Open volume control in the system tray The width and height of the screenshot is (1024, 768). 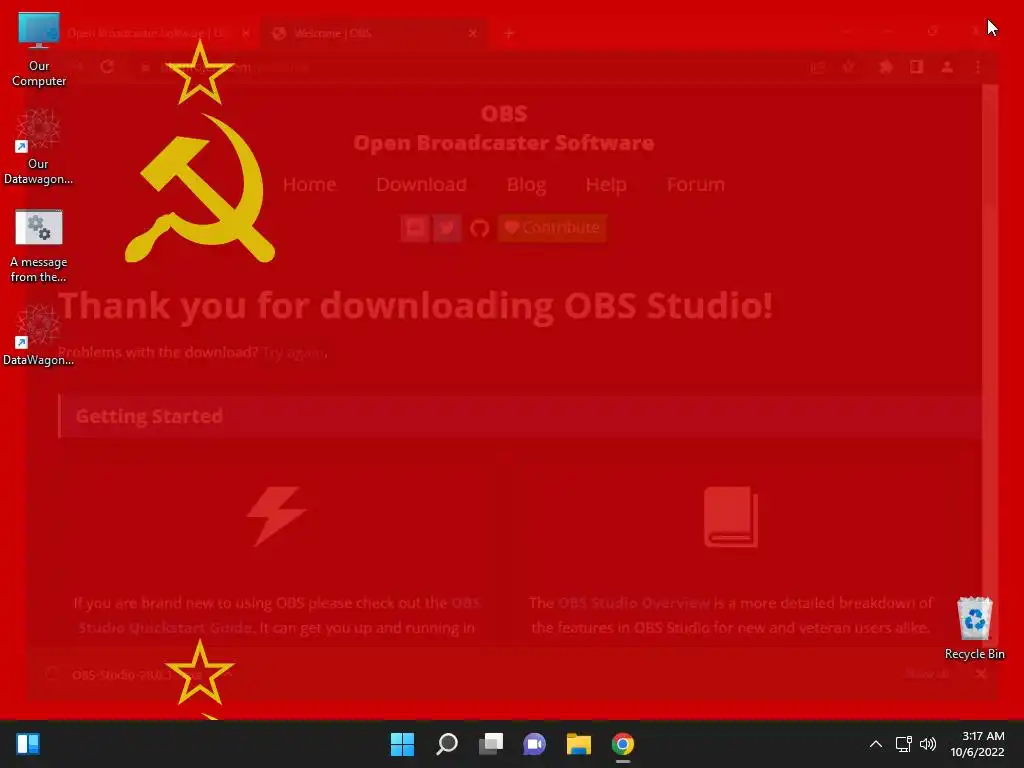tap(927, 744)
